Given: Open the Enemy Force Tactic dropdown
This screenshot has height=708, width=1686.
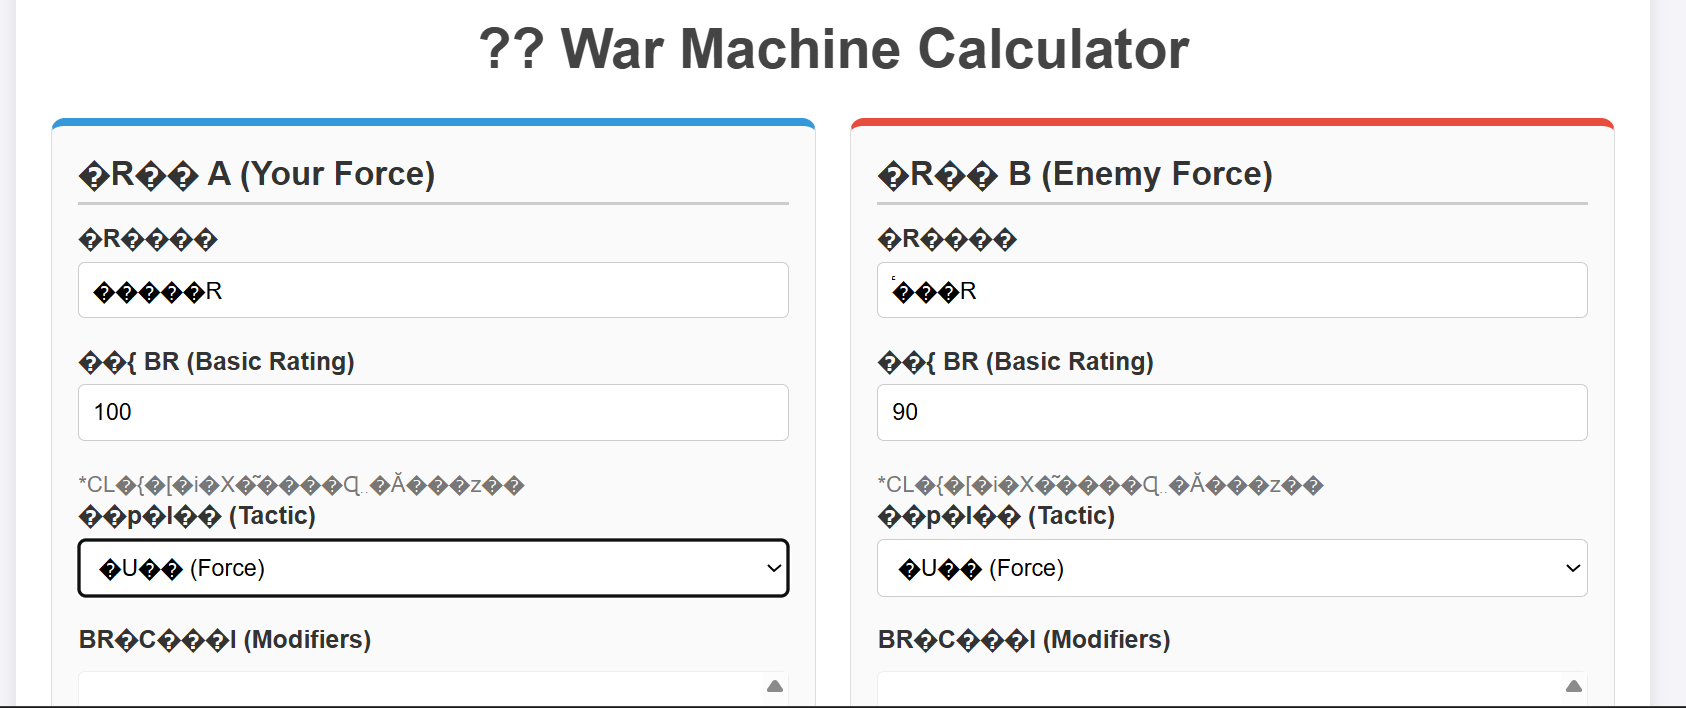Looking at the screenshot, I should [1231, 568].
